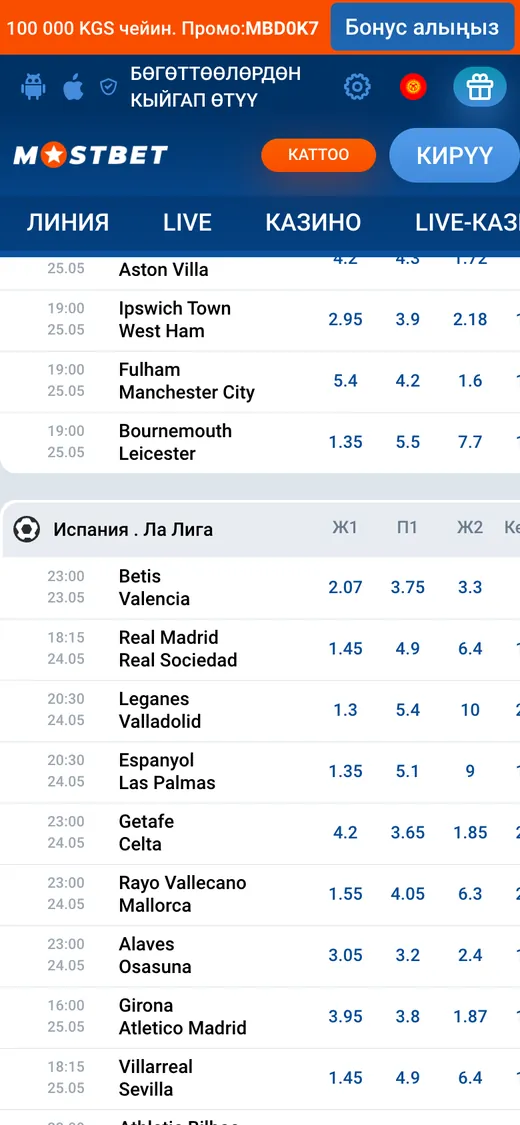The image size is (520, 1125).
Task: Select draw odds 3.75 for Betis vs Valencia
Action: pyautogui.click(x=407, y=587)
